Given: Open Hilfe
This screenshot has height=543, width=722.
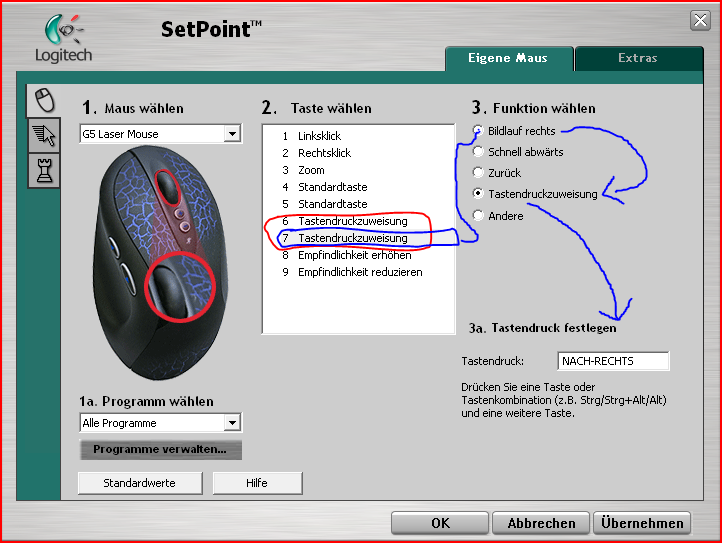Looking at the screenshot, I should (x=257, y=483).
